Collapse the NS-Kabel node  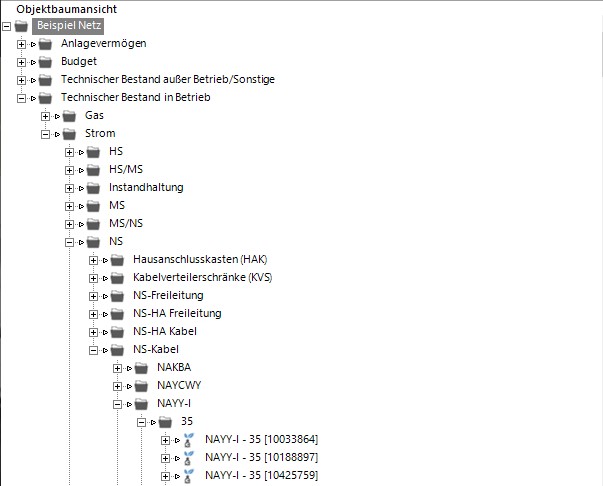(x=94, y=350)
